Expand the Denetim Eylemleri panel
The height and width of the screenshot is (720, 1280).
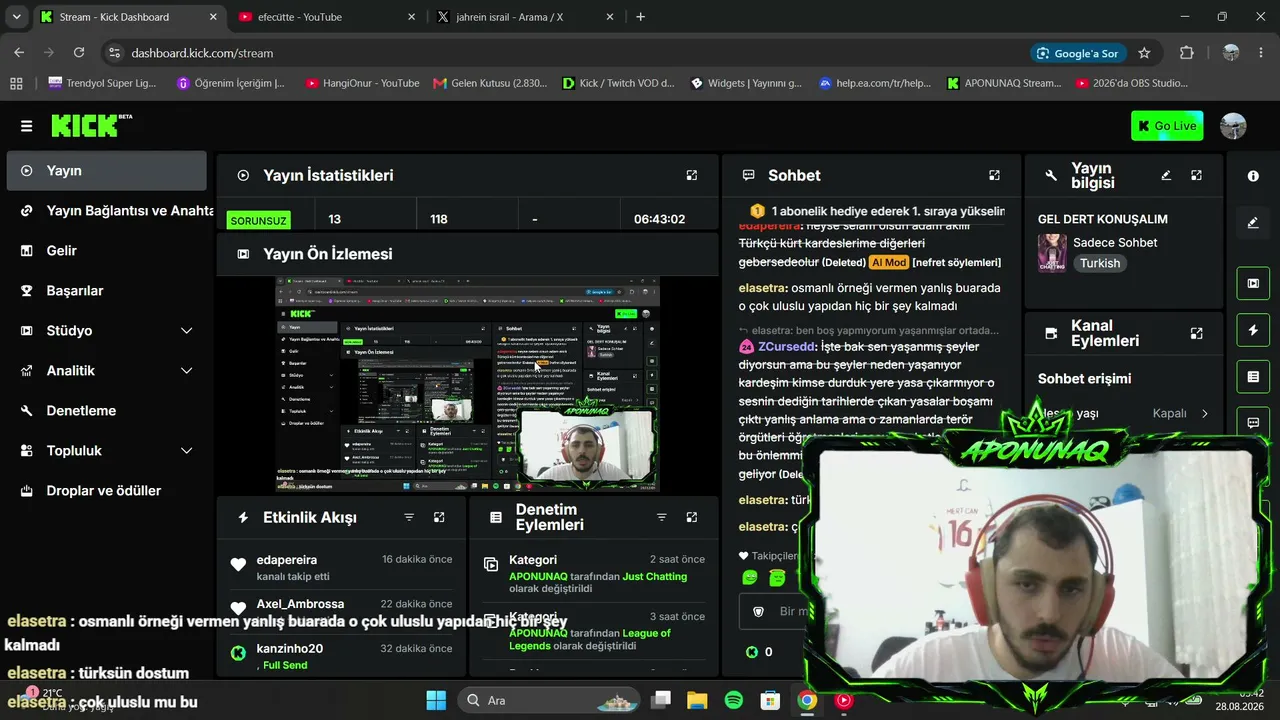pyautogui.click(x=691, y=517)
